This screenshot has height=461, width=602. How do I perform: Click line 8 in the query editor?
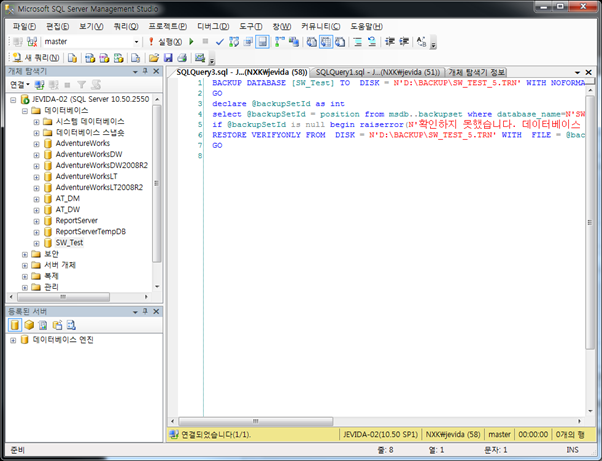click(x=395, y=156)
